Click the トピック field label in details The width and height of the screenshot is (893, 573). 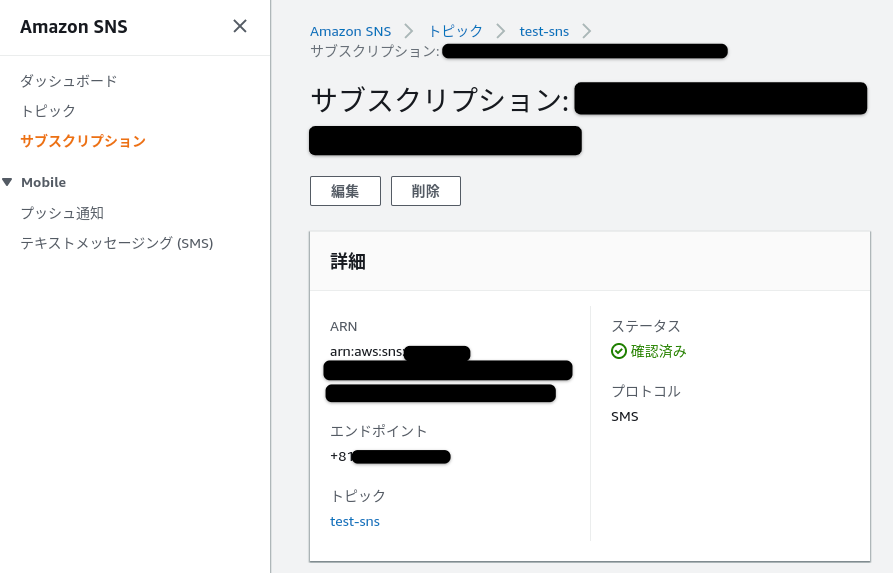tap(358, 496)
